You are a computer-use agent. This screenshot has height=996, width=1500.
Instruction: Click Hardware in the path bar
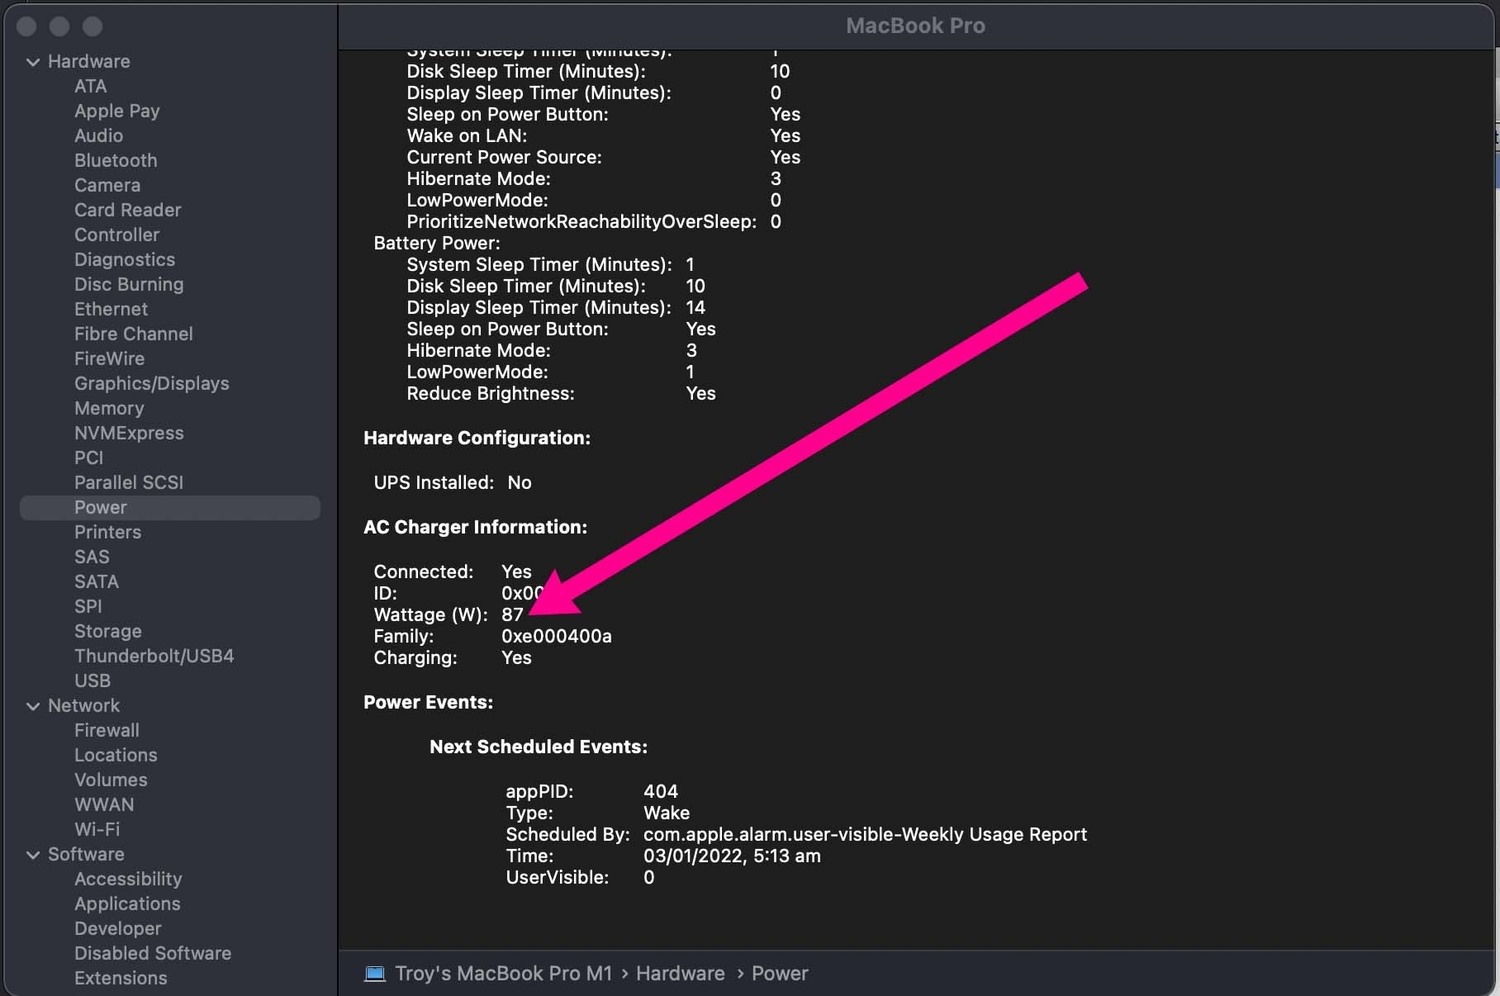[x=680, y=974]
